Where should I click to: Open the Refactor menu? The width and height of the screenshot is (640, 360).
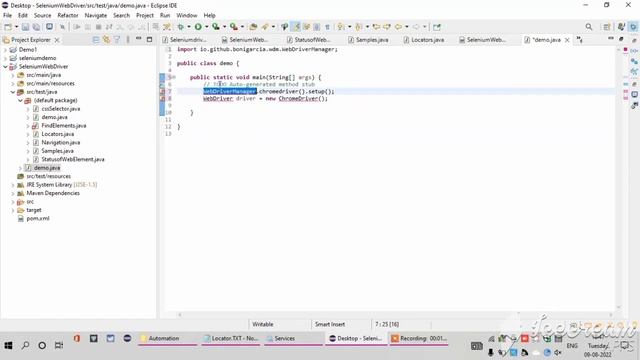point(68,15)
